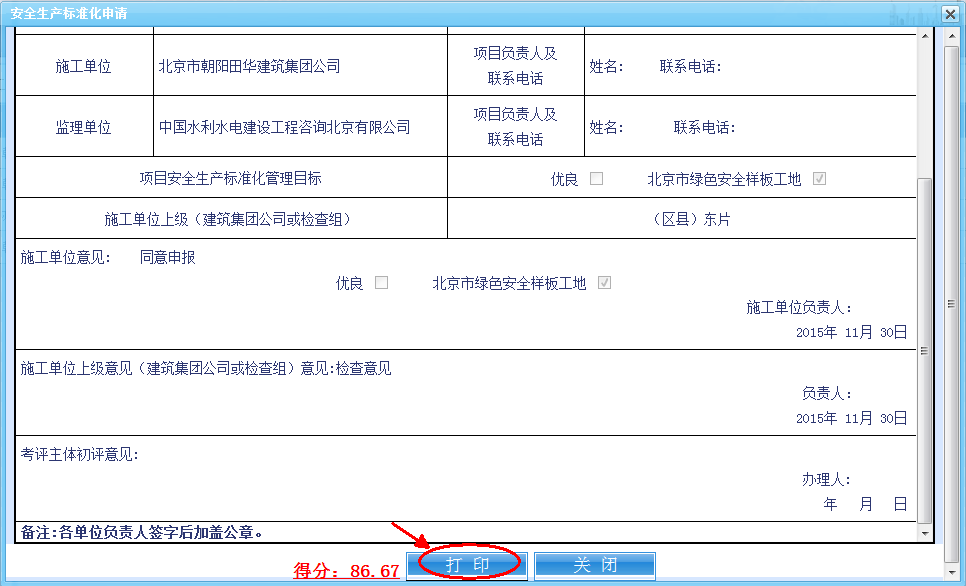Click the 检查意见 text in 上级意见 section
The height and width of the screenshot is (586, 966).
coord(363,369)
